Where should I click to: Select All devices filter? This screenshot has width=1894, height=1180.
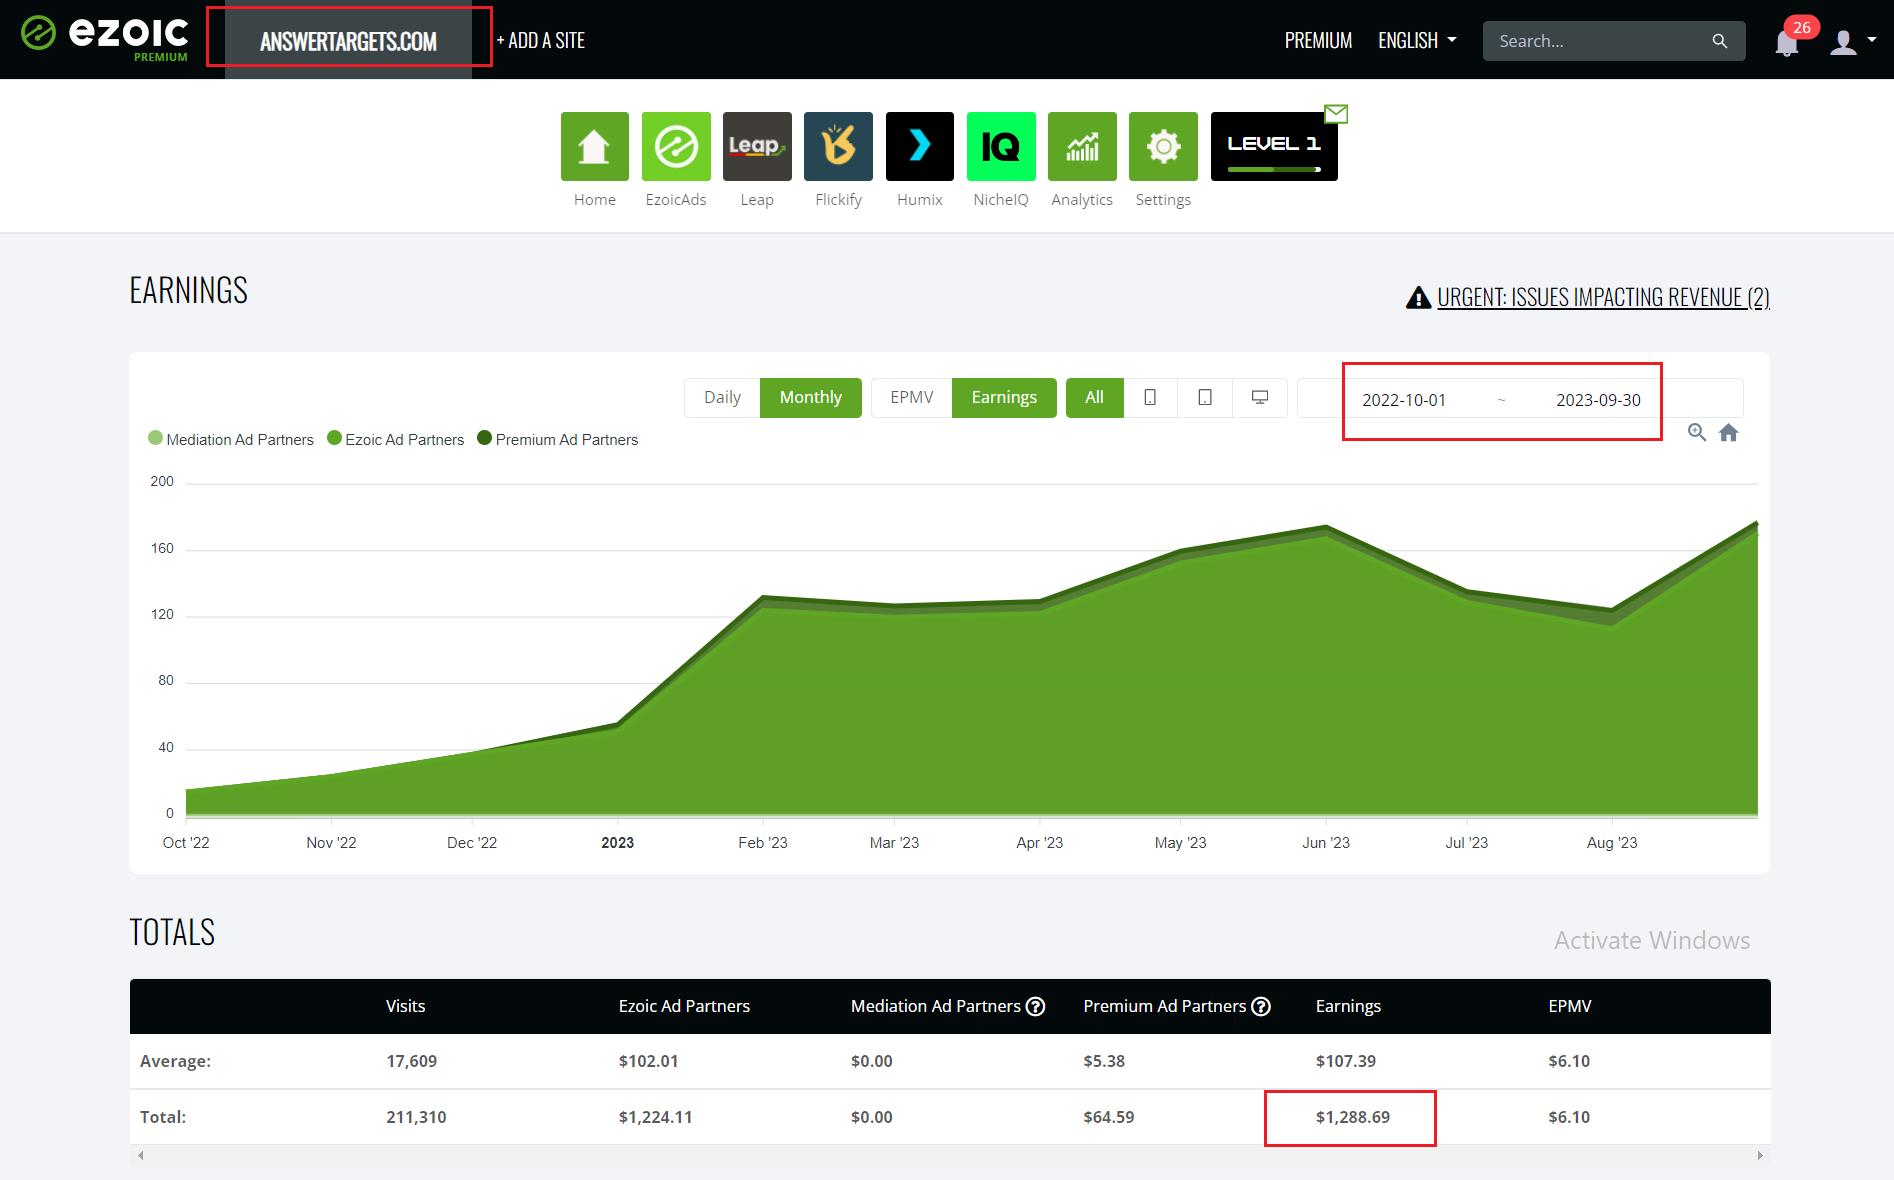(1095, 397)
